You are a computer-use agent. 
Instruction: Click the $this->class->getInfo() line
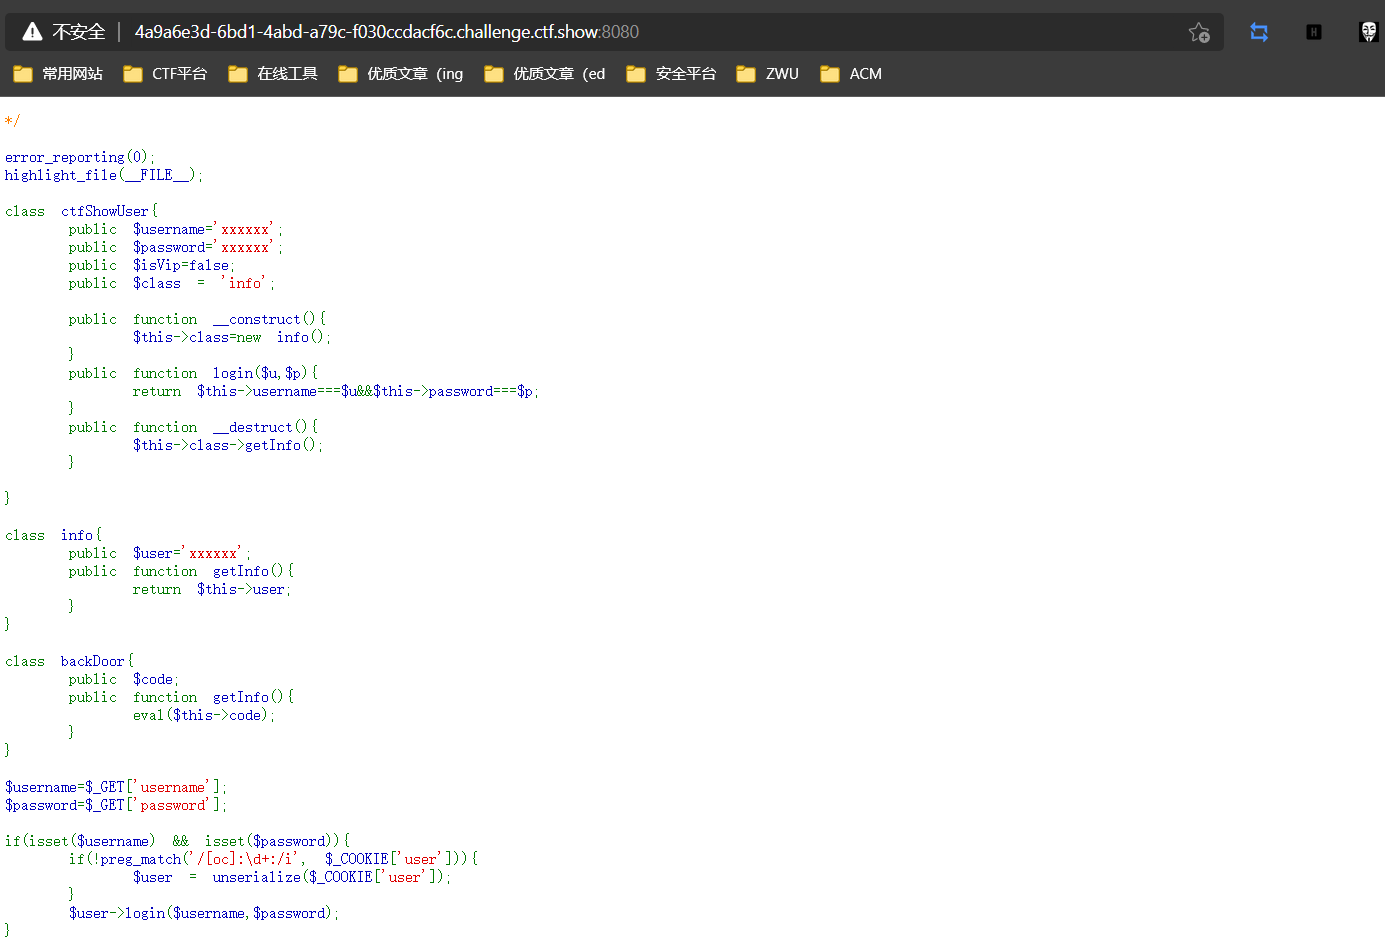pyautogui.click(x=228, y=445)
